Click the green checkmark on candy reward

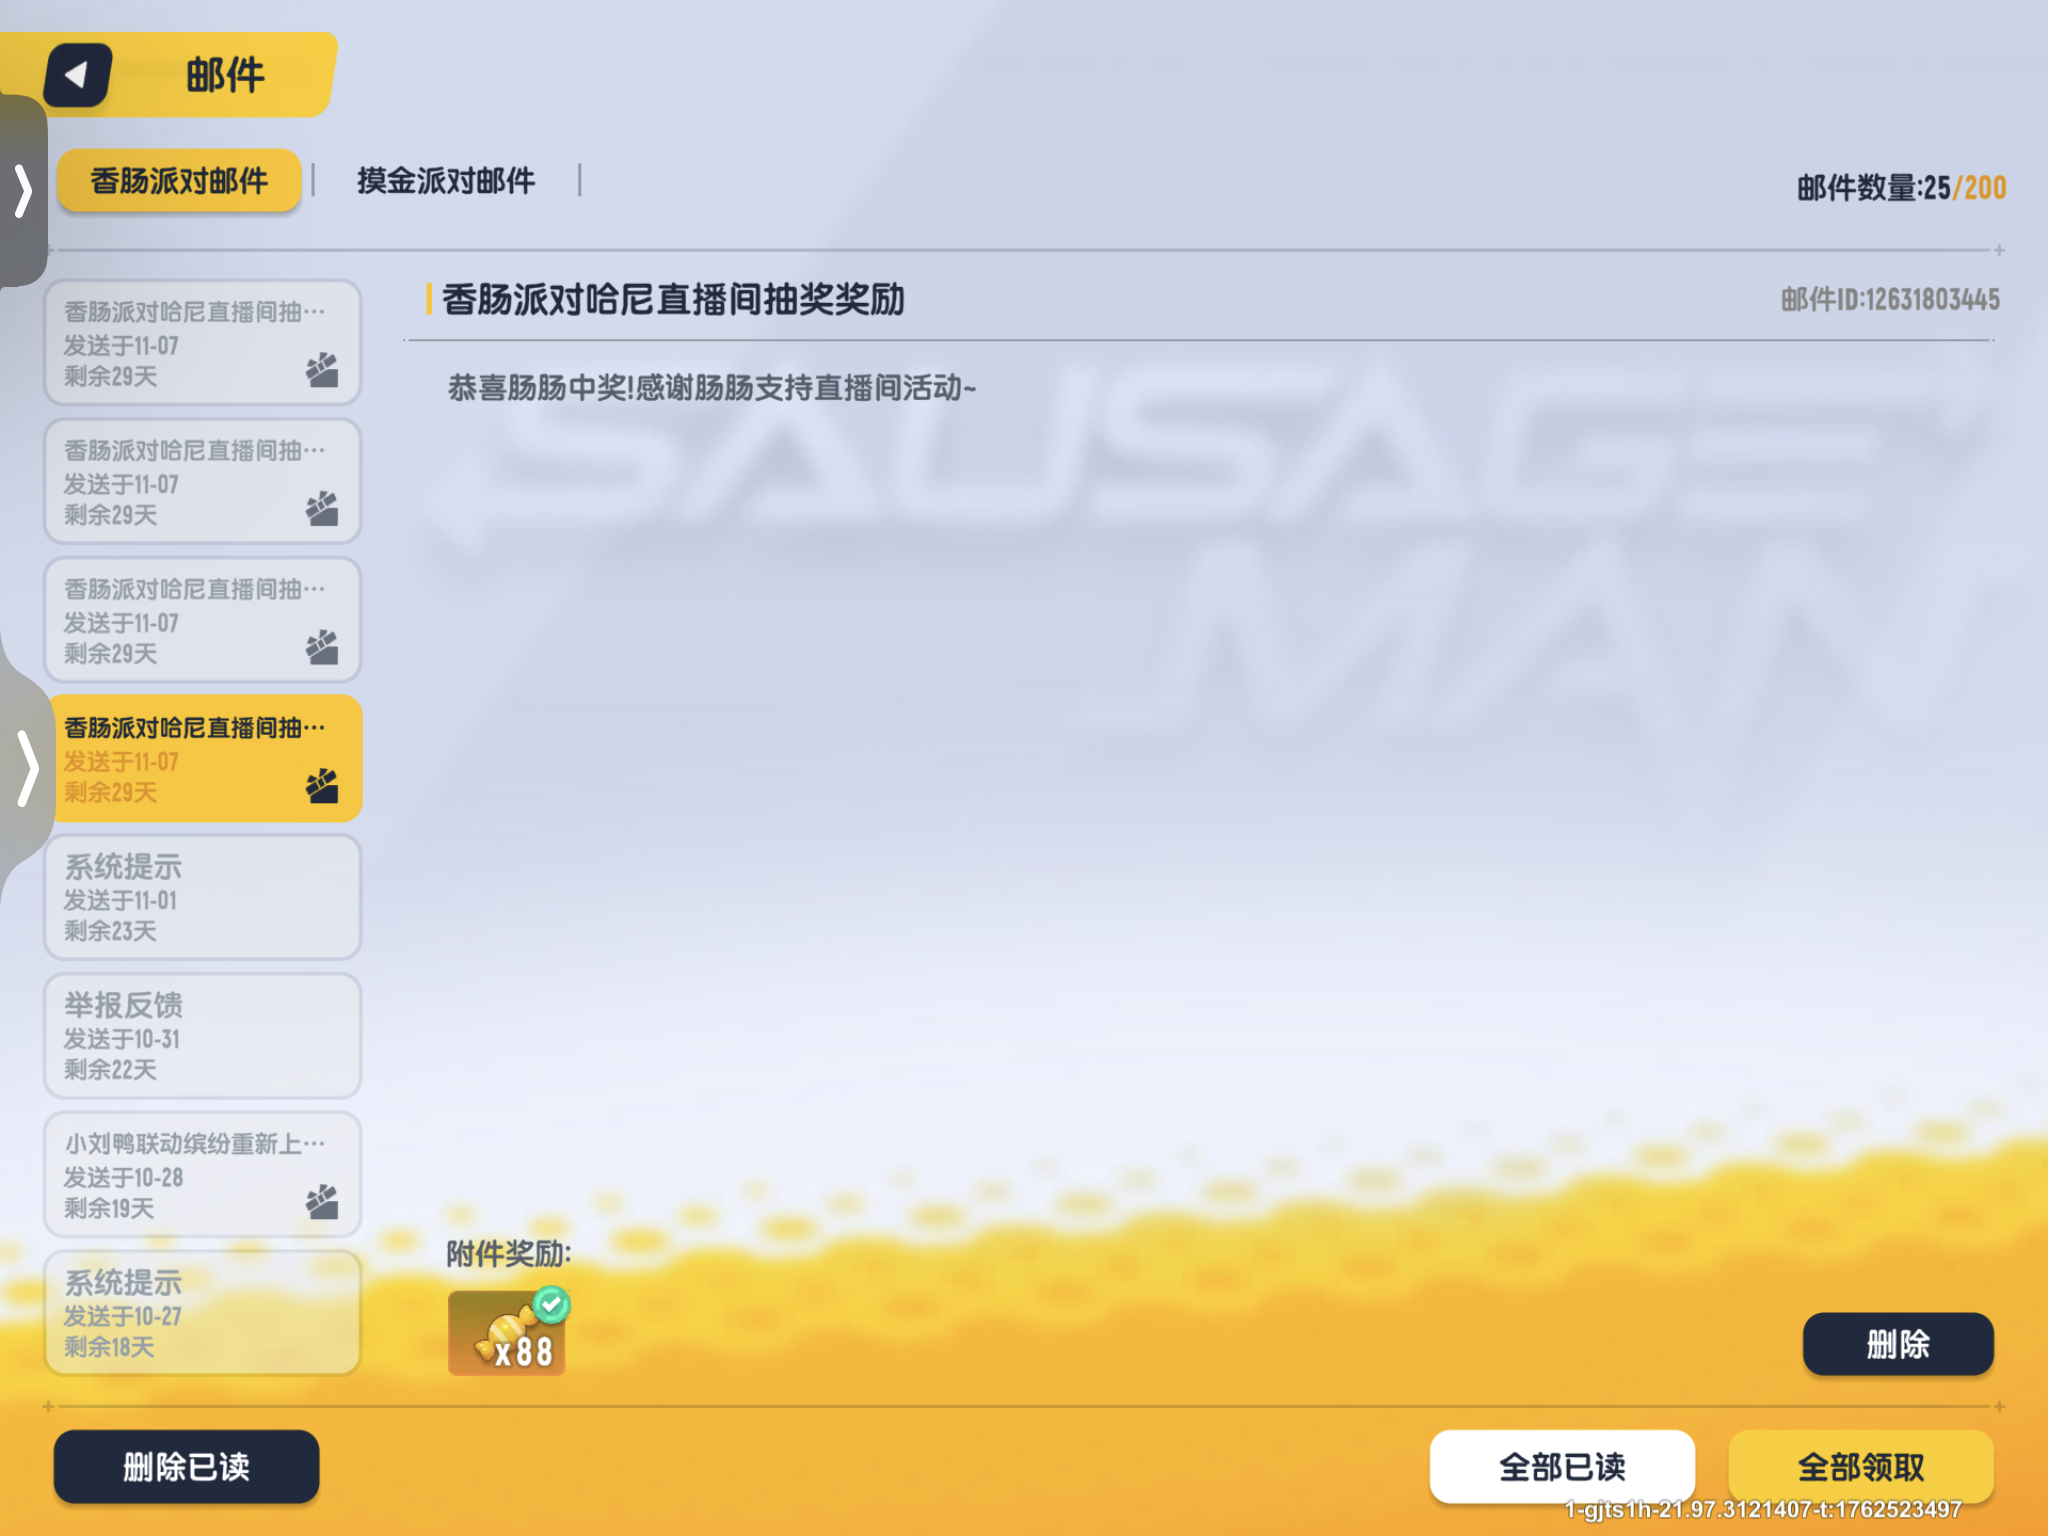coord(551,1304)
